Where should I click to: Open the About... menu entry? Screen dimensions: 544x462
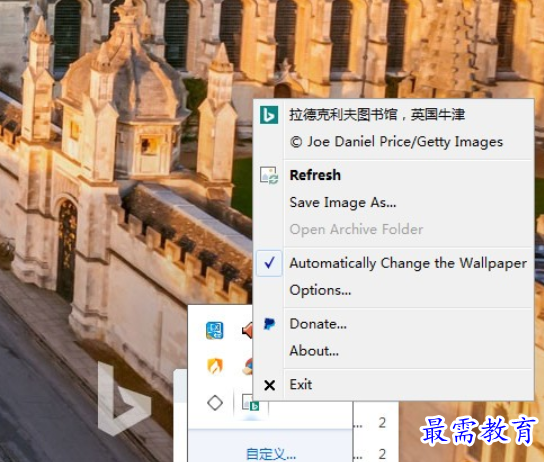314,351
